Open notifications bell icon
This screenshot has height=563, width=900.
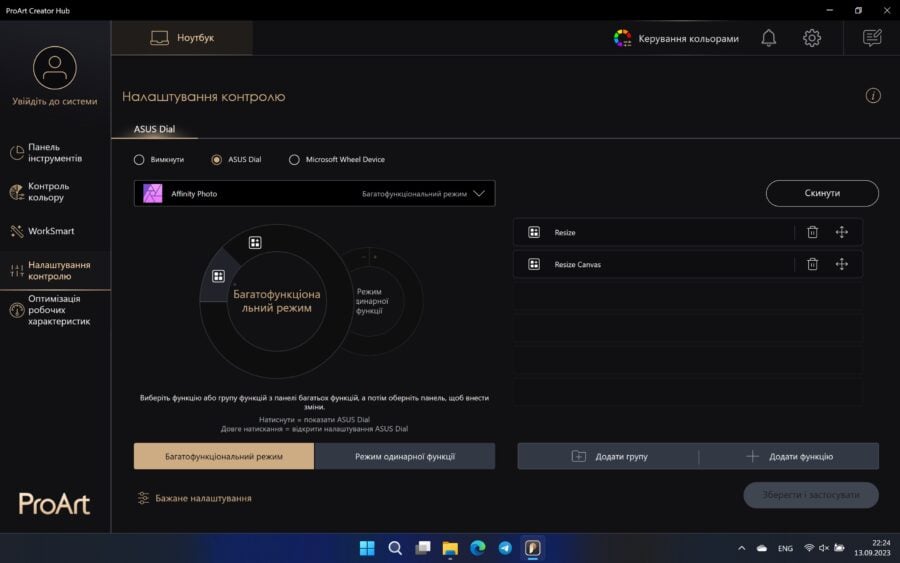click(x=769, y=38)
